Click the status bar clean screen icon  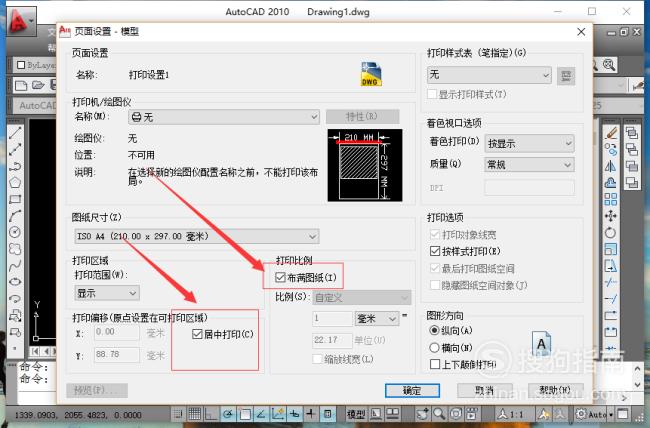point(622,413)
